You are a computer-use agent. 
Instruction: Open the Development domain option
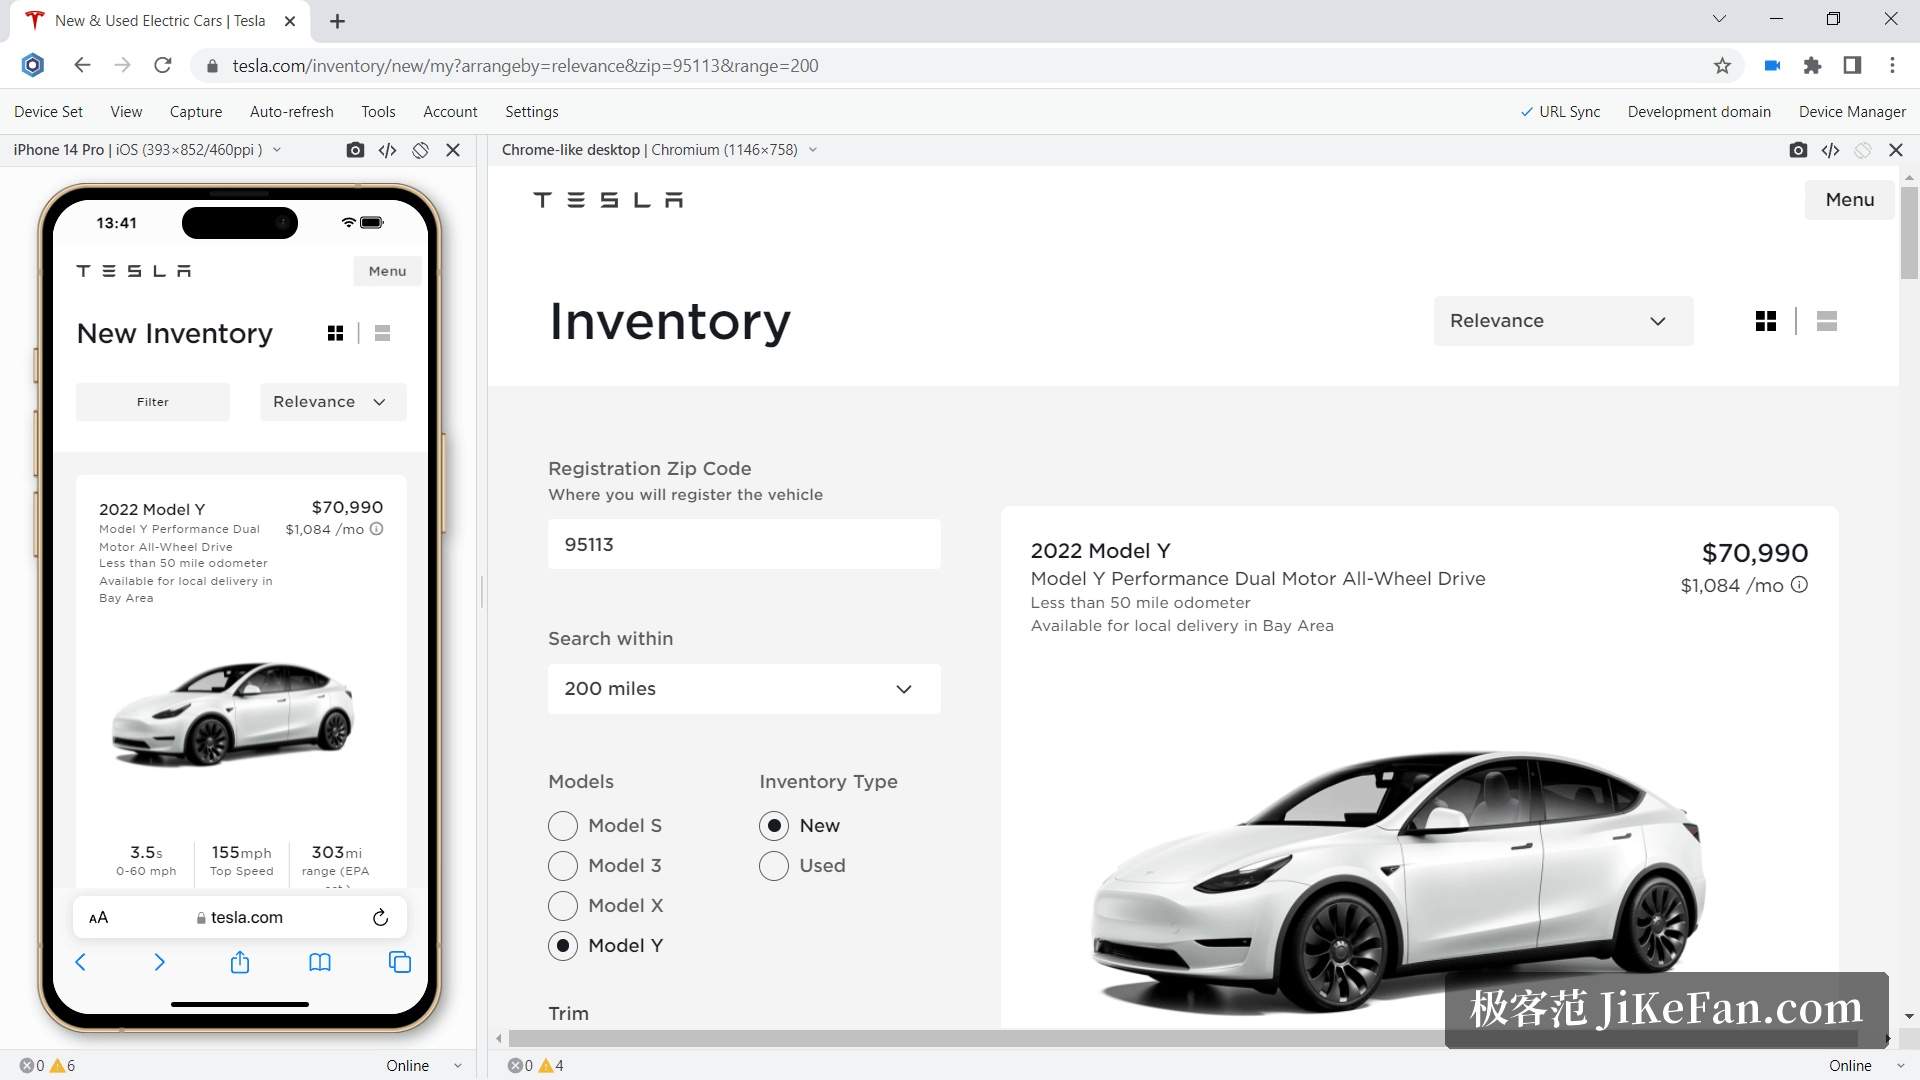pyautogui.click(x=1699, y=112)
